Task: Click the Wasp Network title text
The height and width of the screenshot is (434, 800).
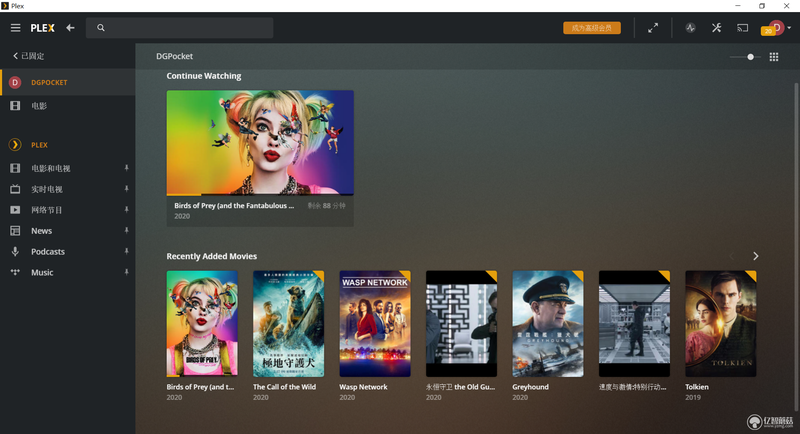Action: tap(363, 387)
